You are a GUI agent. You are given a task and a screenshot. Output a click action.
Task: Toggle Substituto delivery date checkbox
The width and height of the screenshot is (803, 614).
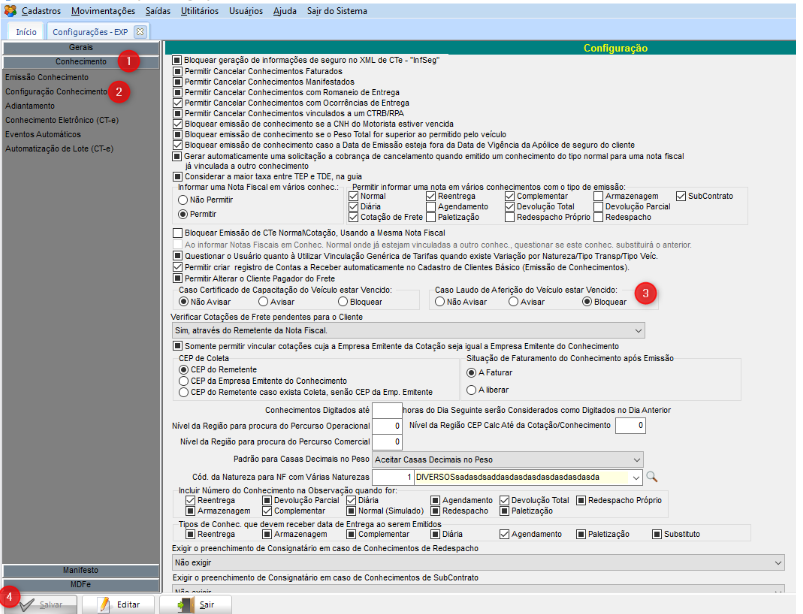(657, 534)
